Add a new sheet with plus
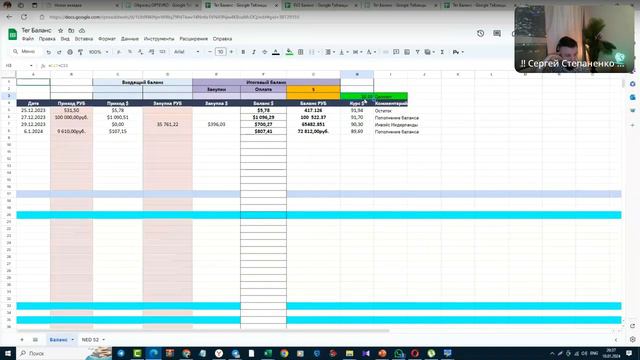 coord(22,340)
